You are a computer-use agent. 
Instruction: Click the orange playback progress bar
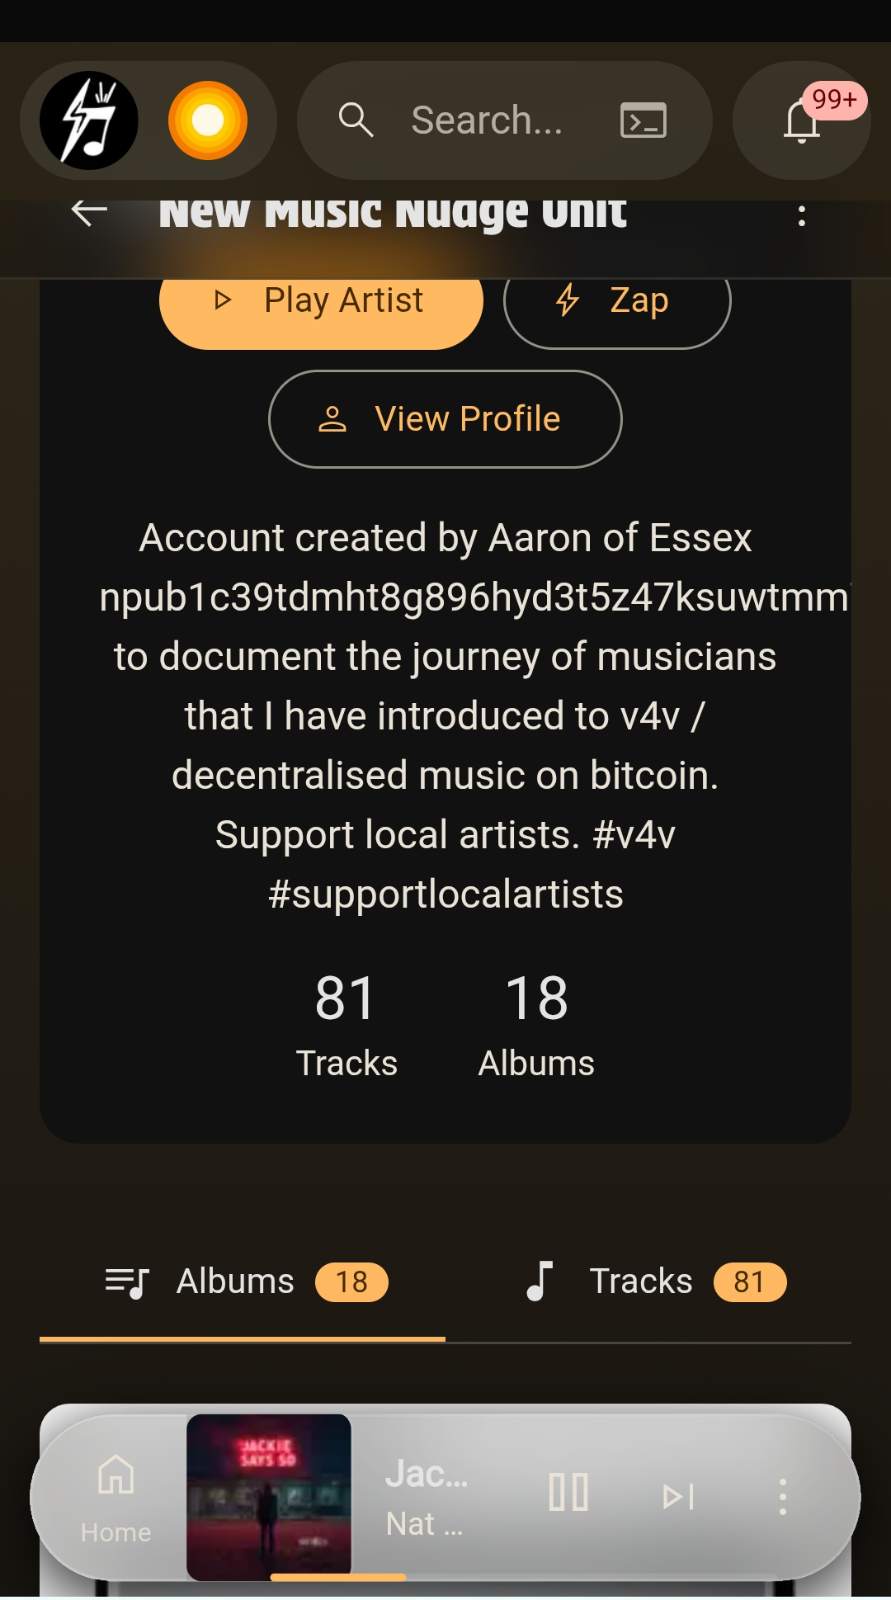coord(338,1577)
